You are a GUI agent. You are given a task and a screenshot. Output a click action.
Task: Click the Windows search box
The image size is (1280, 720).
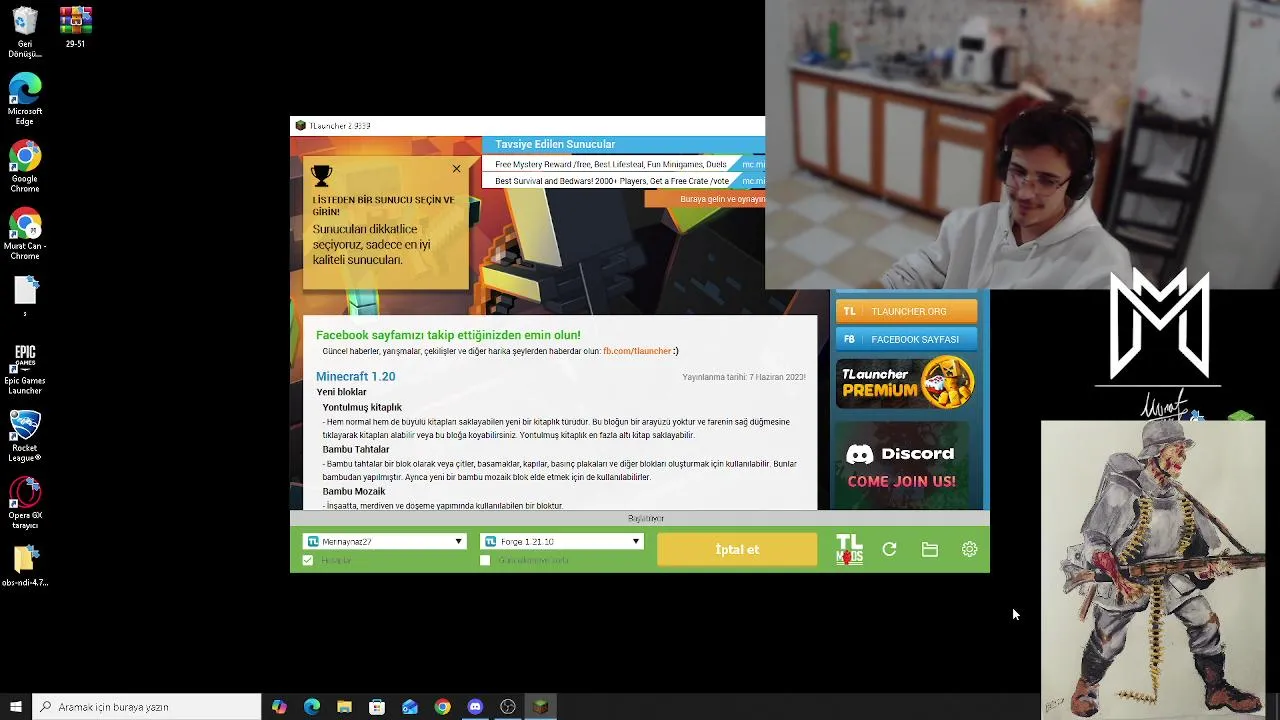click(147, 707)
